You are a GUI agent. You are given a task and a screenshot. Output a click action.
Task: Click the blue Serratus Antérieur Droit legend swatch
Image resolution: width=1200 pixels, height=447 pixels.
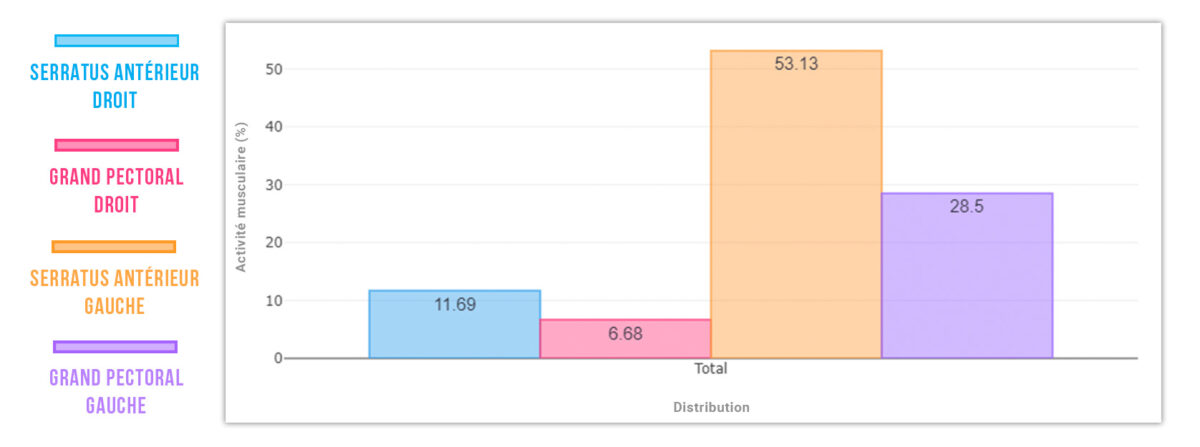point(117,41)
